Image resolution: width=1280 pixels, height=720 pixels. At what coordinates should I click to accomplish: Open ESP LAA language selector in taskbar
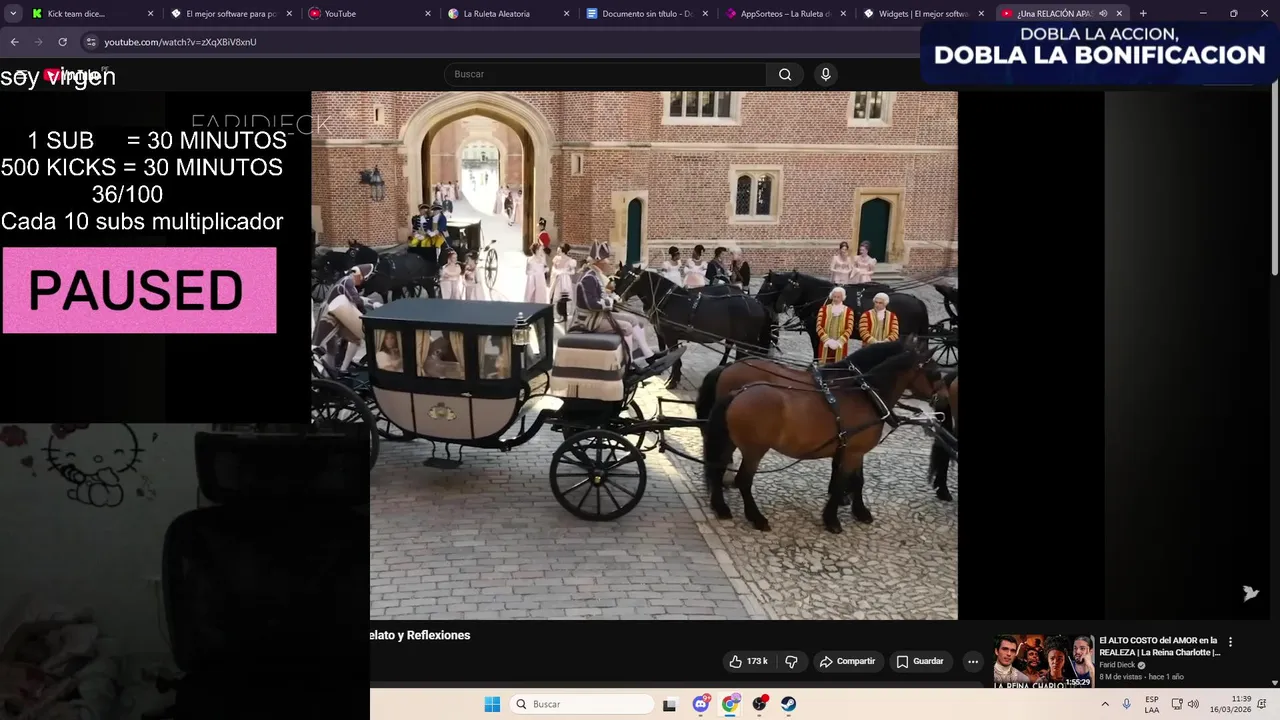(x=1152, y=704)
